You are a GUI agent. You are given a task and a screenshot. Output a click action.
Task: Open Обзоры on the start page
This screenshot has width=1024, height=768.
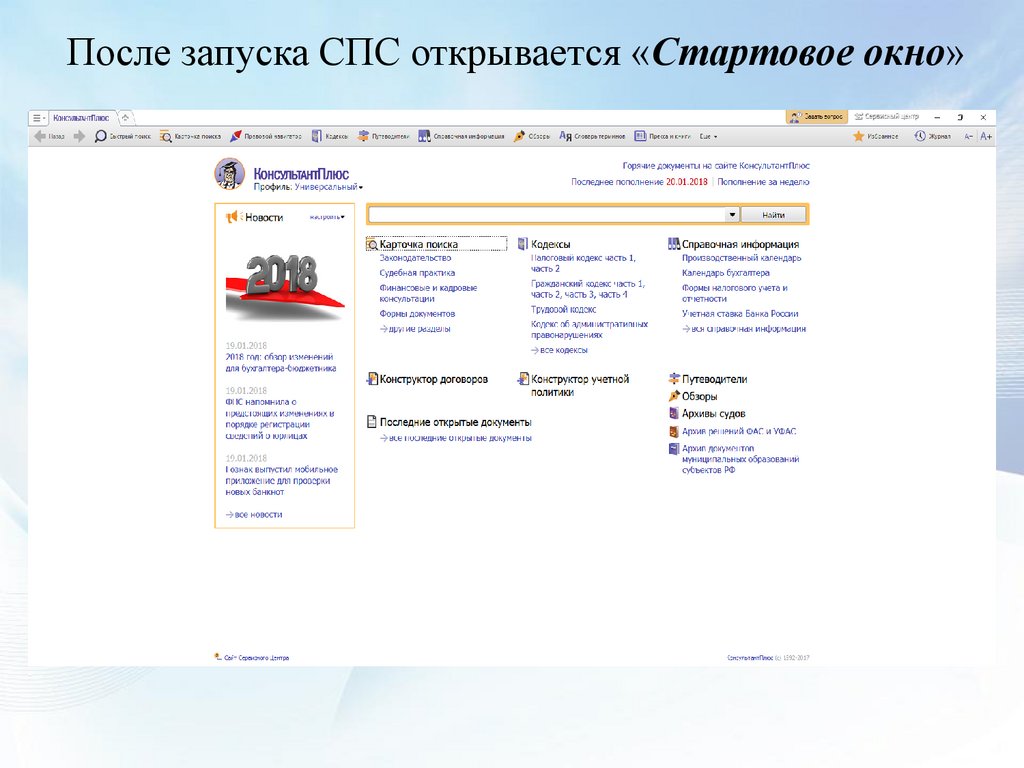(699, 396)
